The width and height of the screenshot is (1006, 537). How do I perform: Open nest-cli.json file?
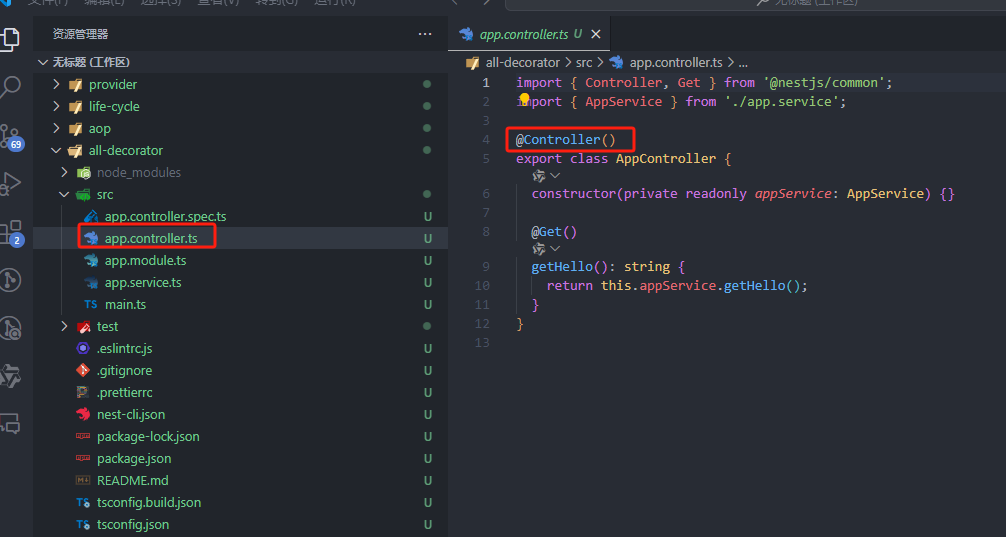click(131, 415)
